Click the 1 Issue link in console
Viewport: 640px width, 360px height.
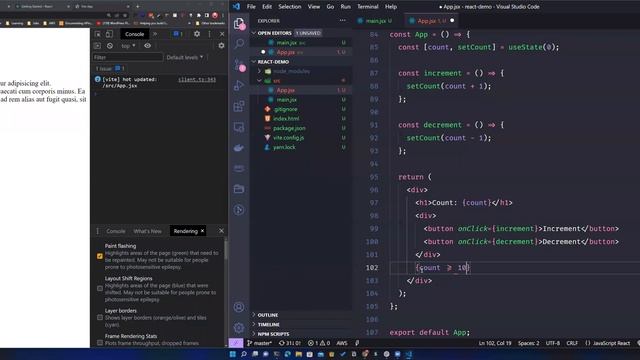[x=110, y=69]
